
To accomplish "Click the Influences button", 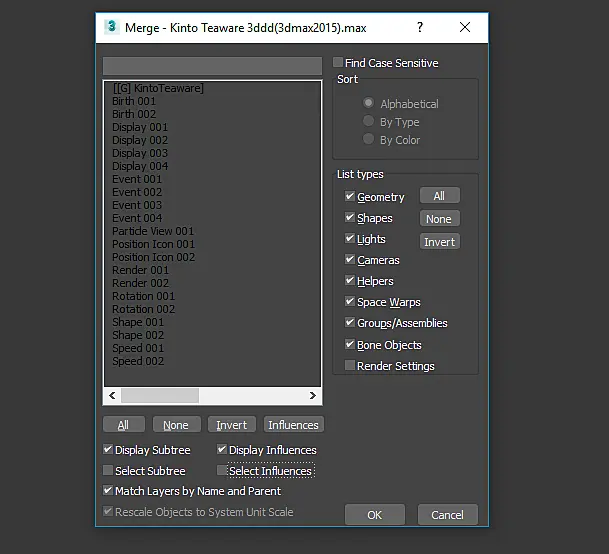I will click(x=294, y=424).
